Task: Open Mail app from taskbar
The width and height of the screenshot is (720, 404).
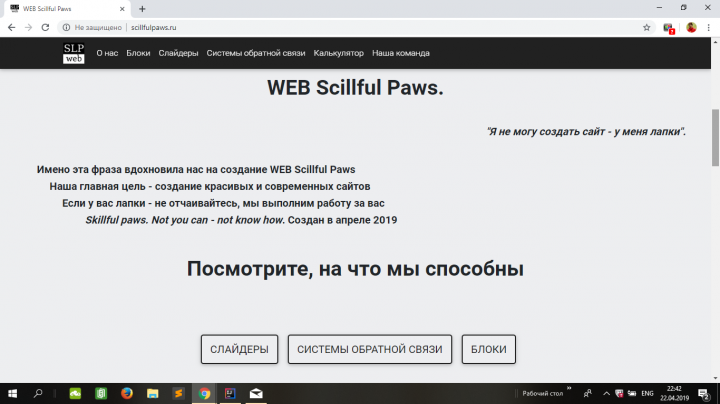Action: pos(256,393)
